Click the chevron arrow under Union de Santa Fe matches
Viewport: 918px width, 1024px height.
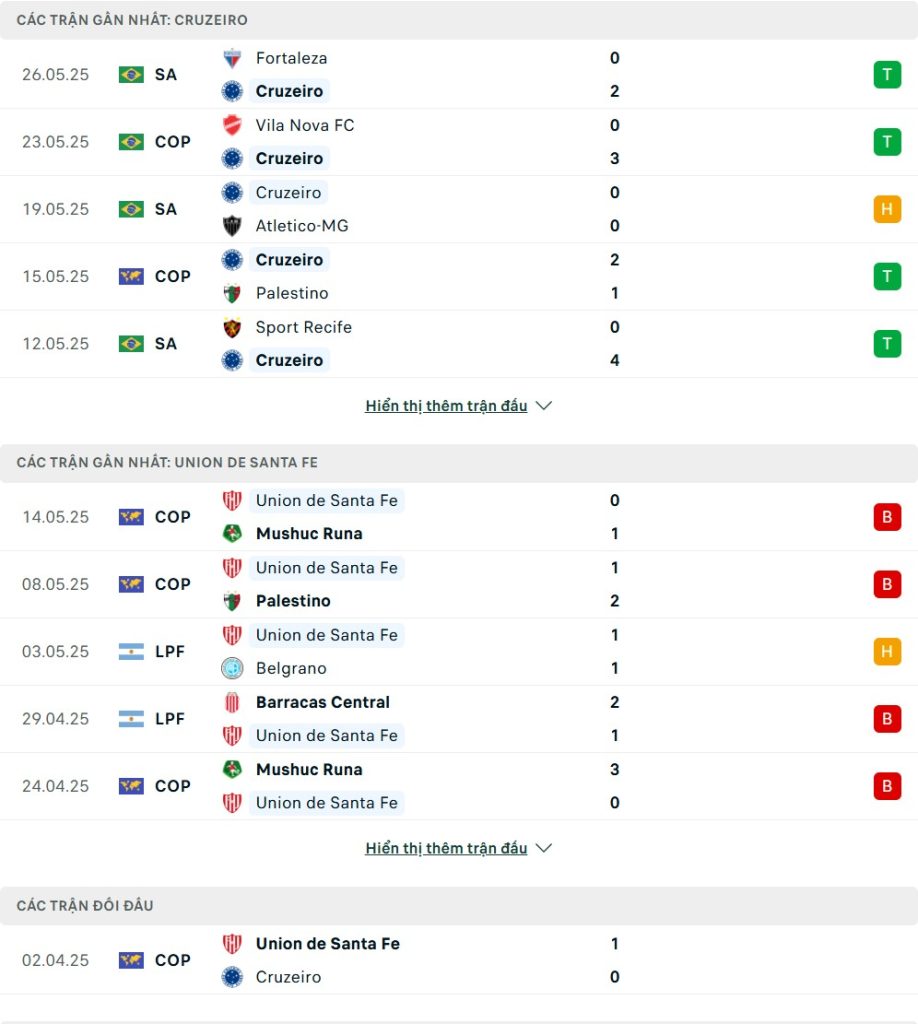pyautogui.click(x=543, y=848)
